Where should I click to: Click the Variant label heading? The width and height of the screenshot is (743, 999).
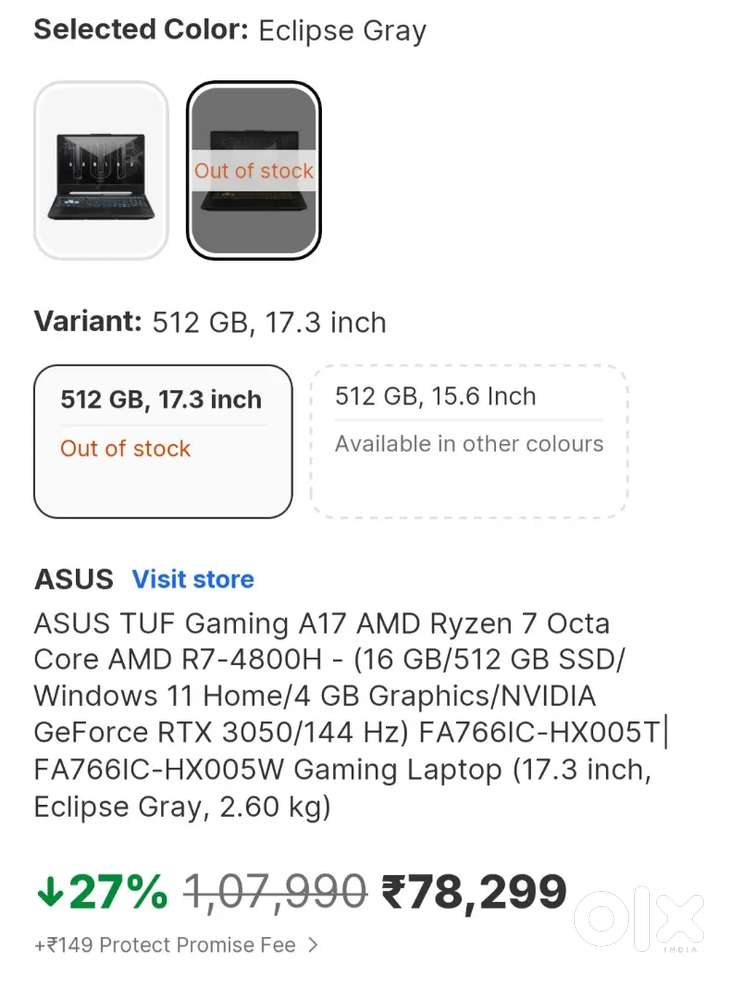pyautogui.click(x=88, y=322)
